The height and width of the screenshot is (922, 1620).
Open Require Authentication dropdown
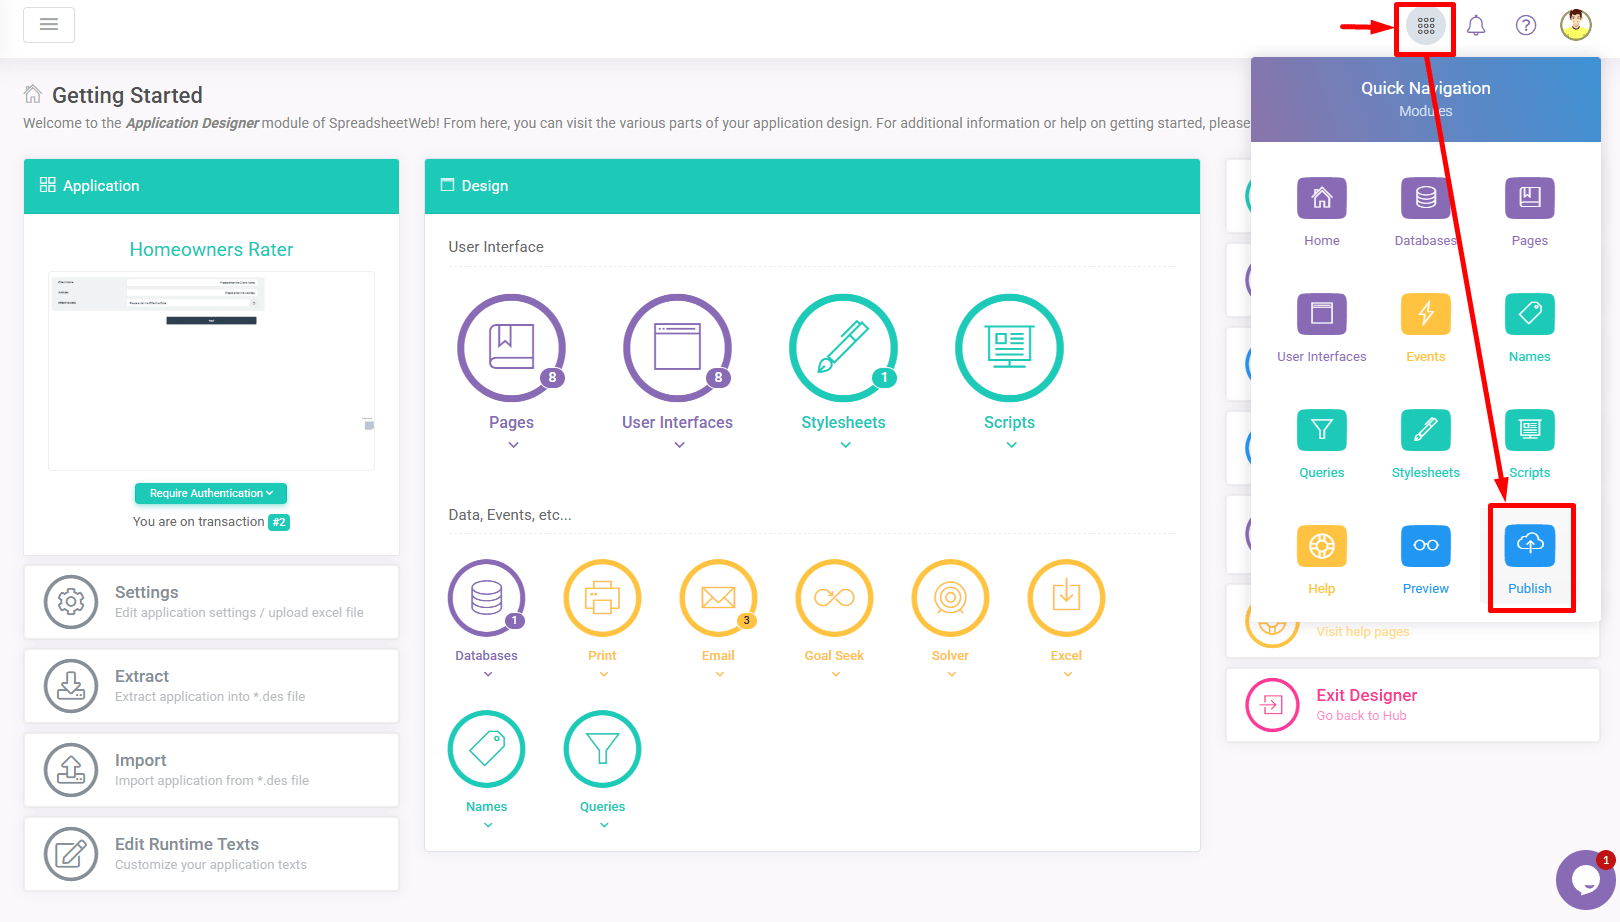[x=211, y=493]
